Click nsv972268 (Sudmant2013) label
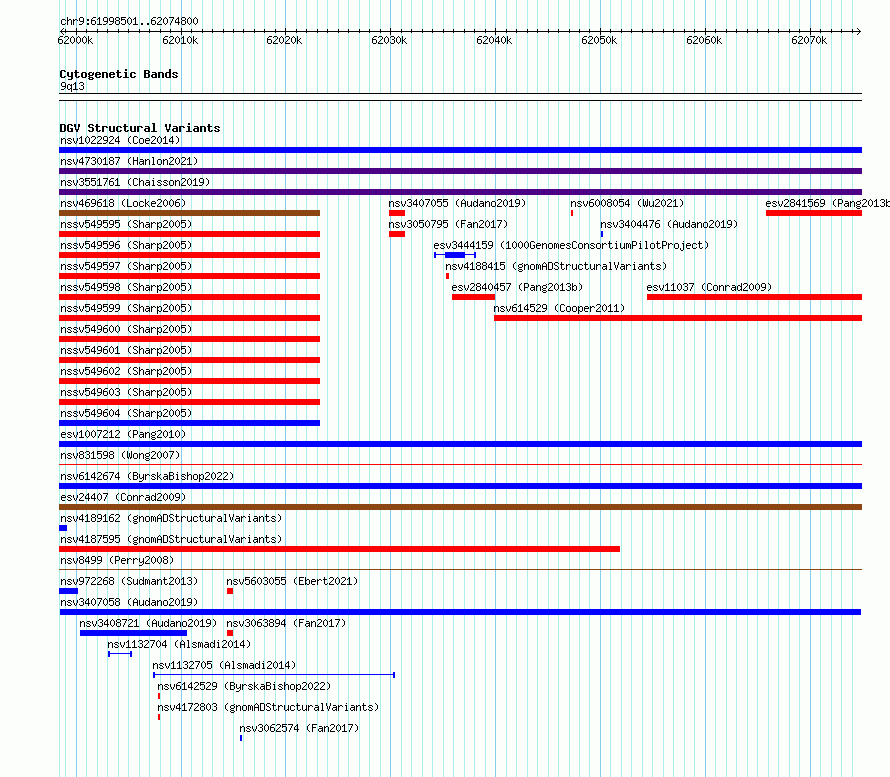The width and height of the screenshot is (890, 777). (x=129, y=581)
